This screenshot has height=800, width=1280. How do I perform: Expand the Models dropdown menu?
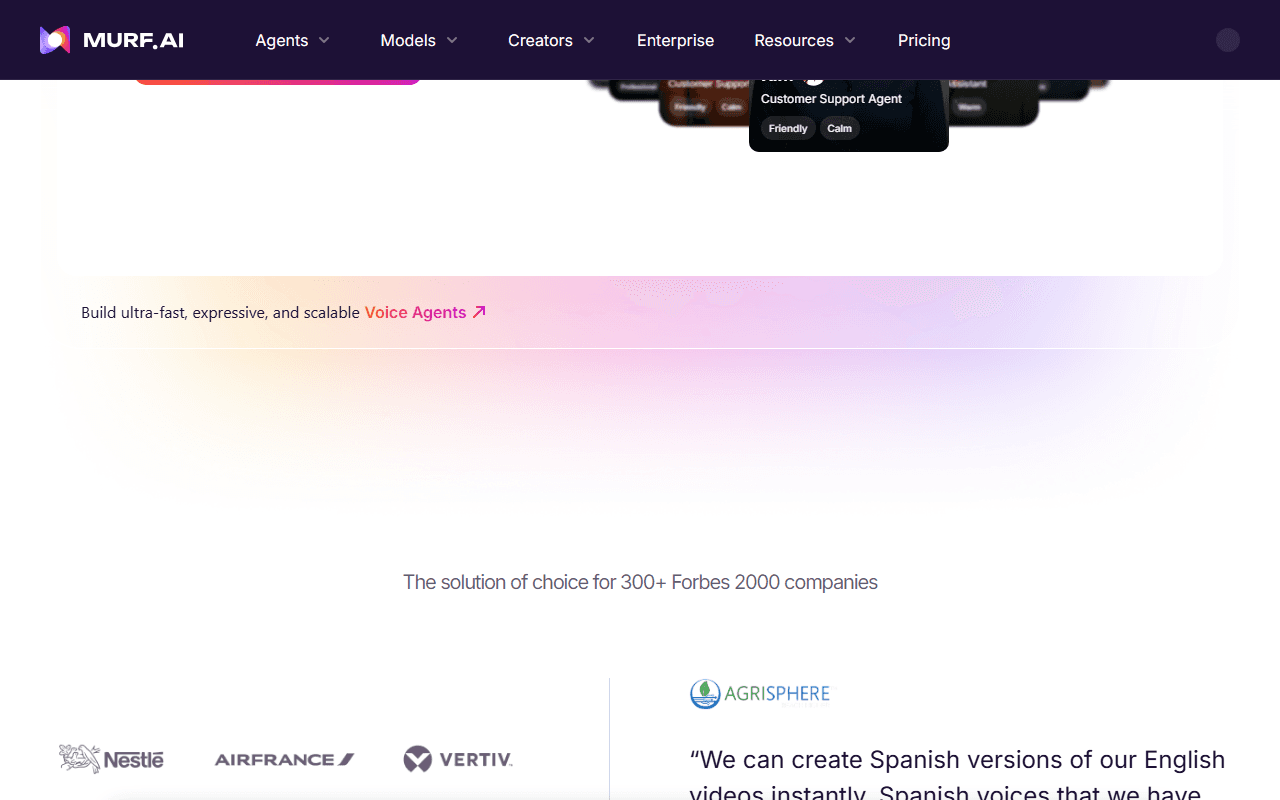click(419, 40)
